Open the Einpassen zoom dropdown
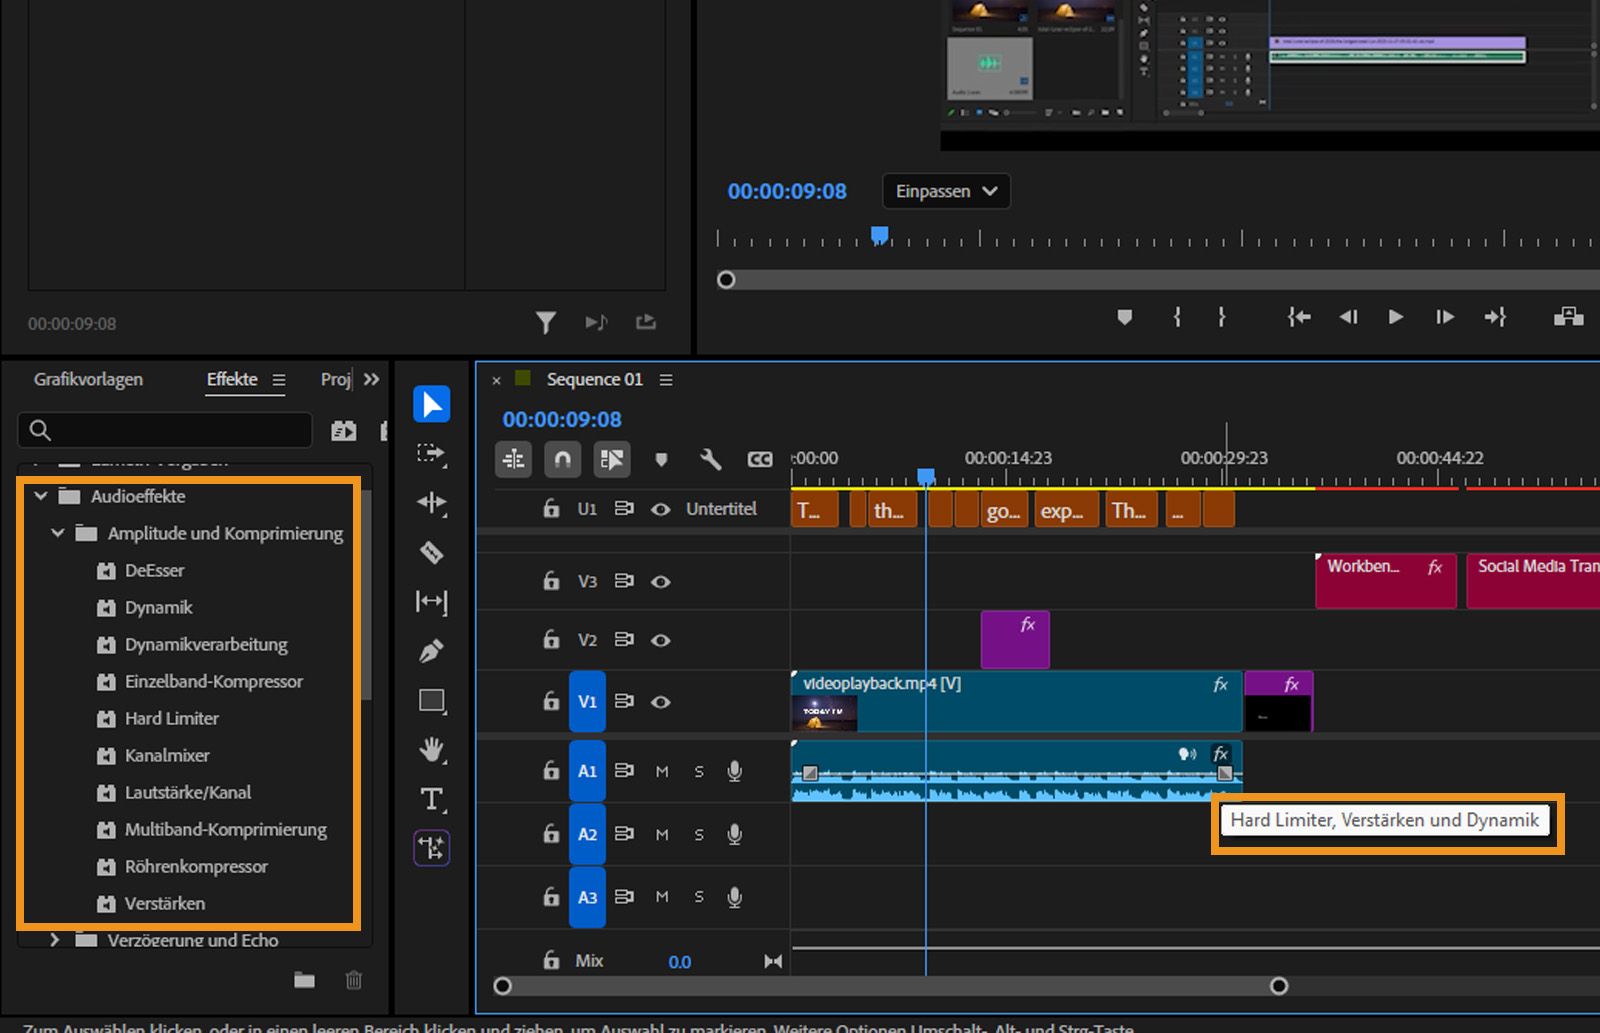 [945, 191]
